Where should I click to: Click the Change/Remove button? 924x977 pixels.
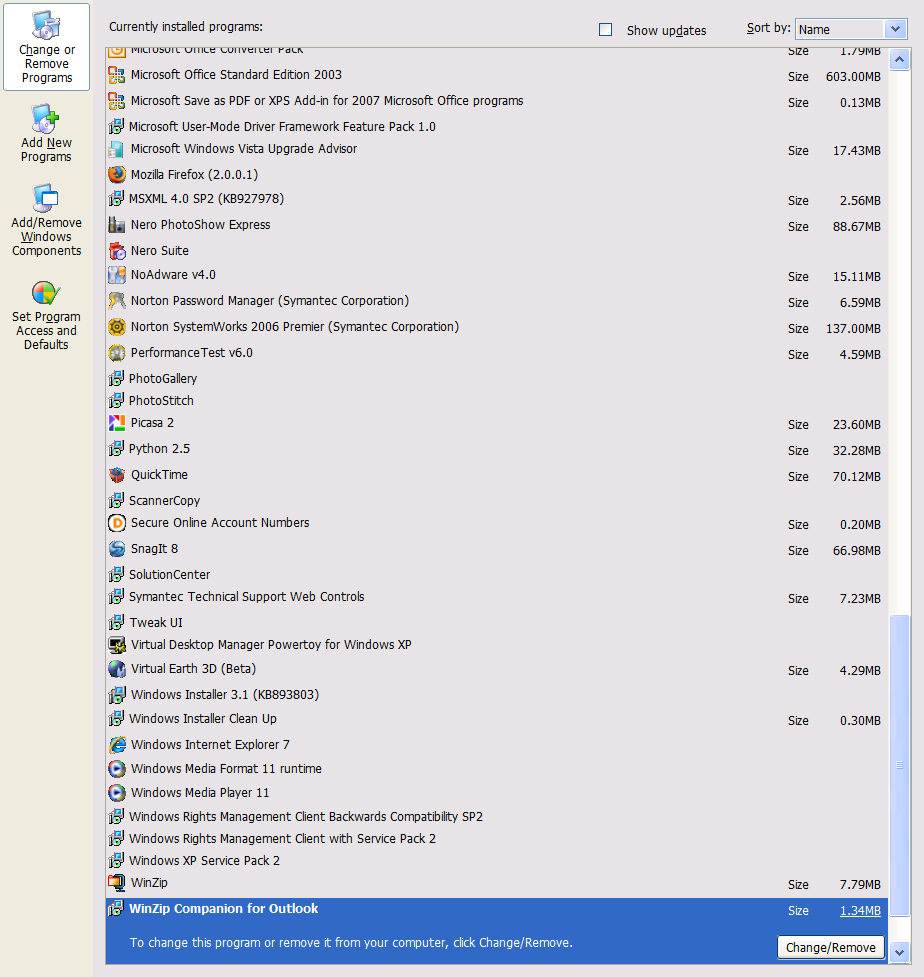pyautogui.click(x=831, y=947)
